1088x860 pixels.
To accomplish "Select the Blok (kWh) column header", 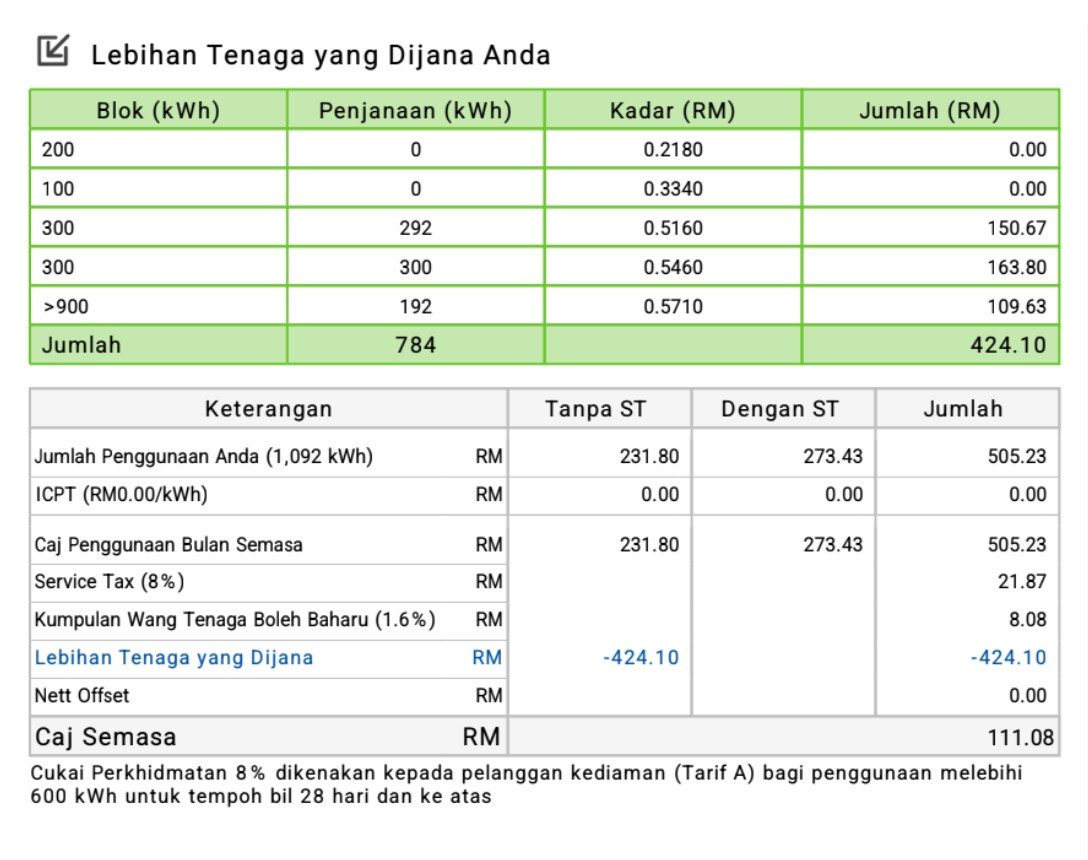I will [x=158, y=111].
